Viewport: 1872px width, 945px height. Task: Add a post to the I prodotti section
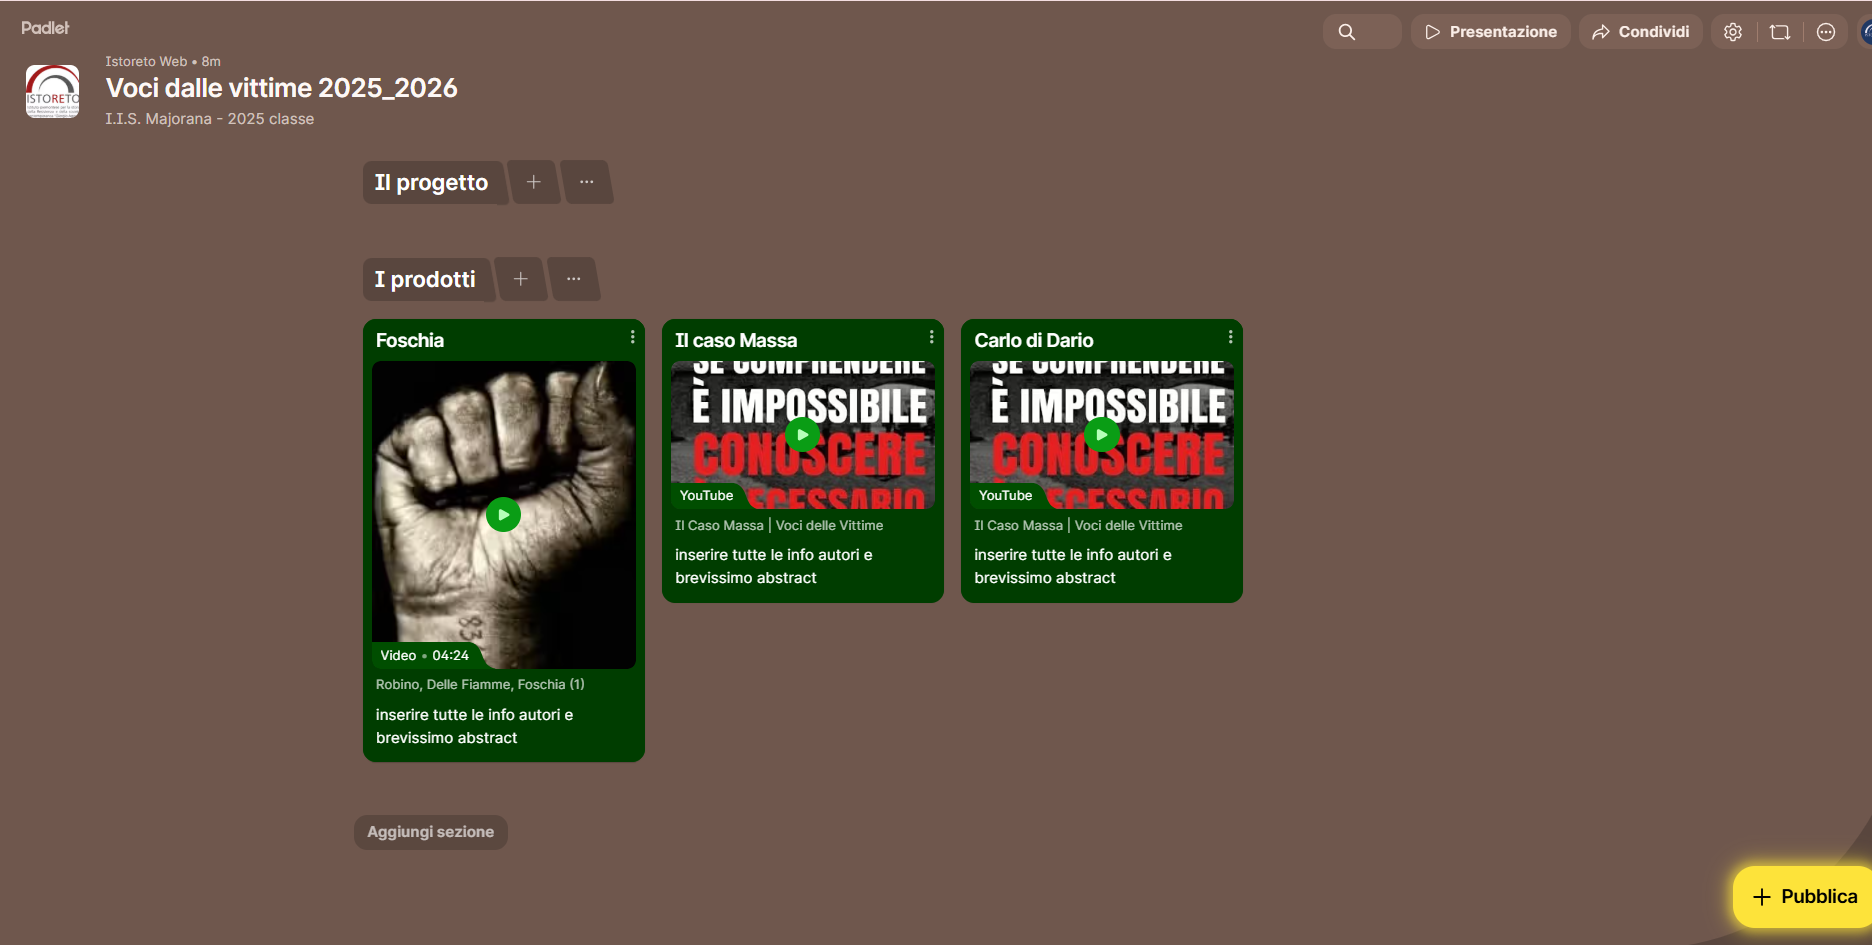(521, 279)
